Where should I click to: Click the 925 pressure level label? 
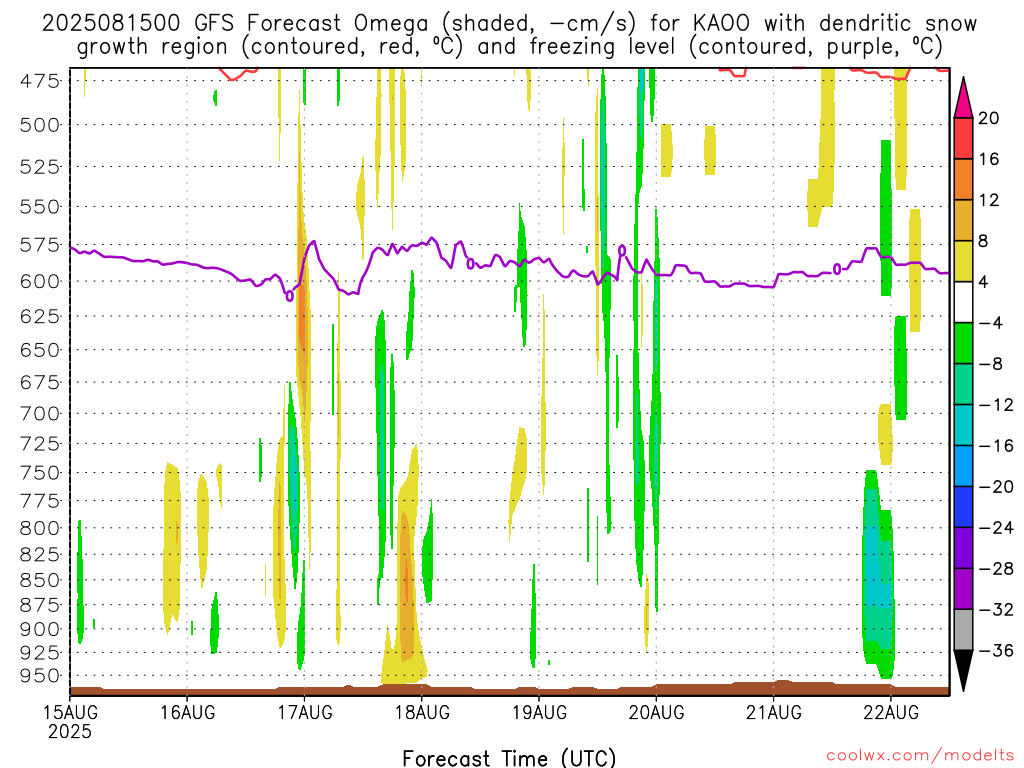(40, 652)
